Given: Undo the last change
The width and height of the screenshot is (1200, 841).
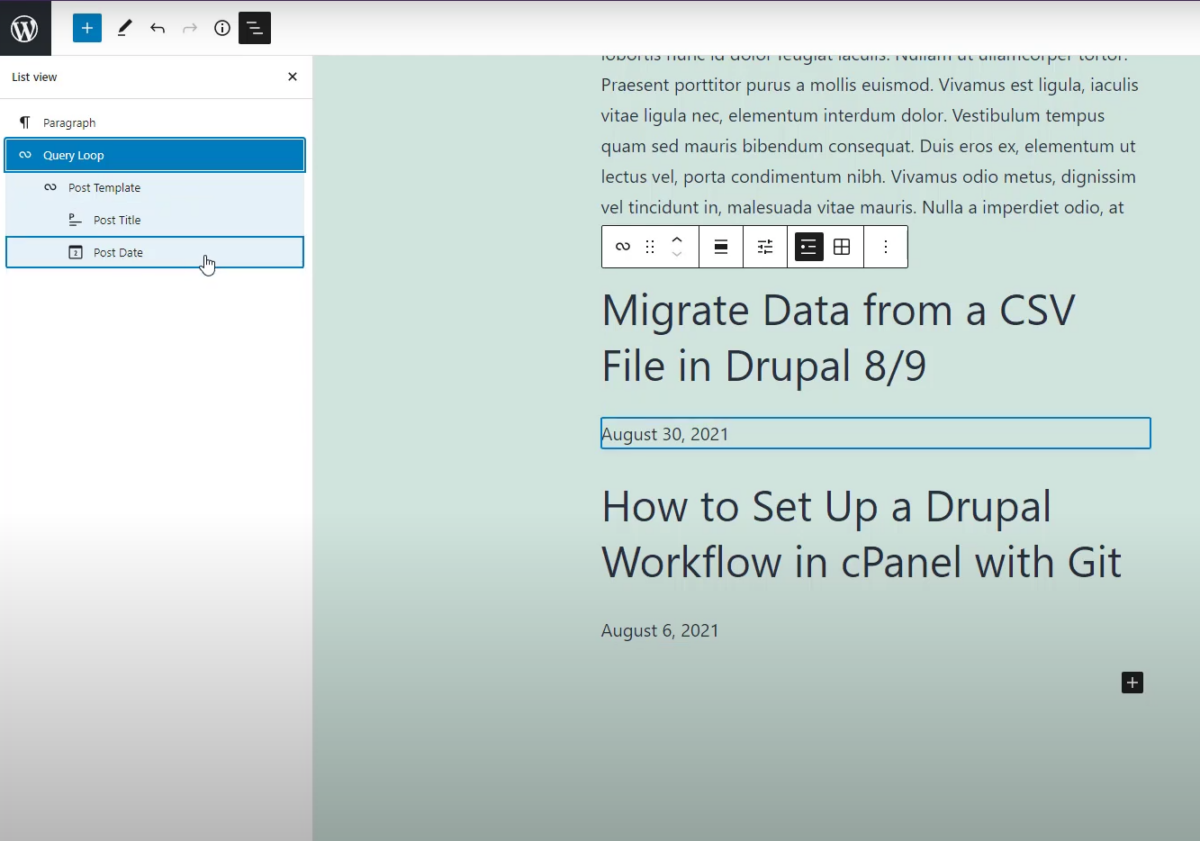Looking at the screenshot, I should coord(157,28).
